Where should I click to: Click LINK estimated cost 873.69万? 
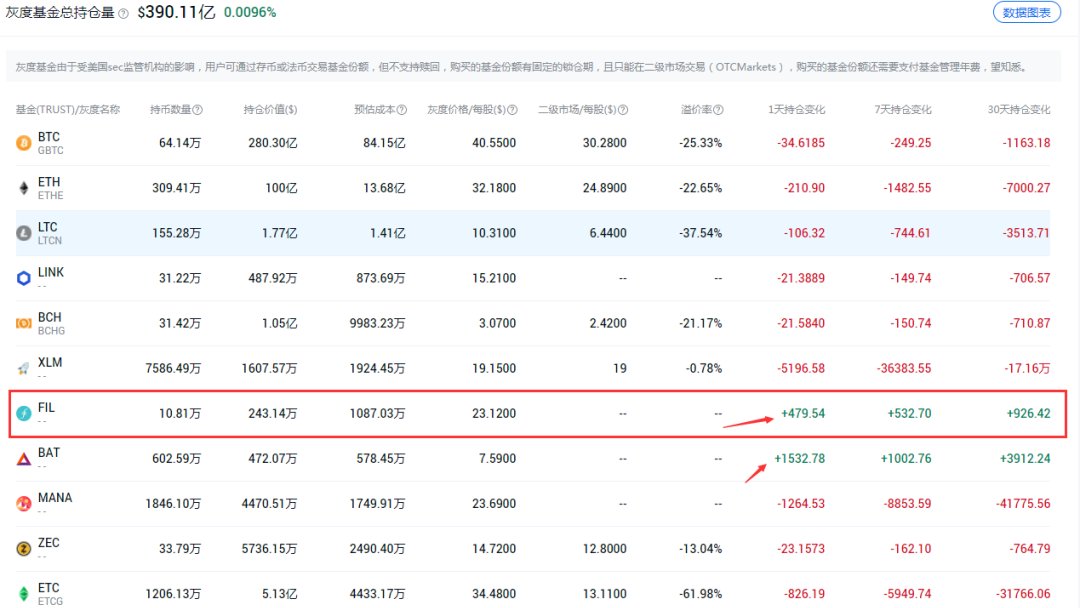pos(380,278)
